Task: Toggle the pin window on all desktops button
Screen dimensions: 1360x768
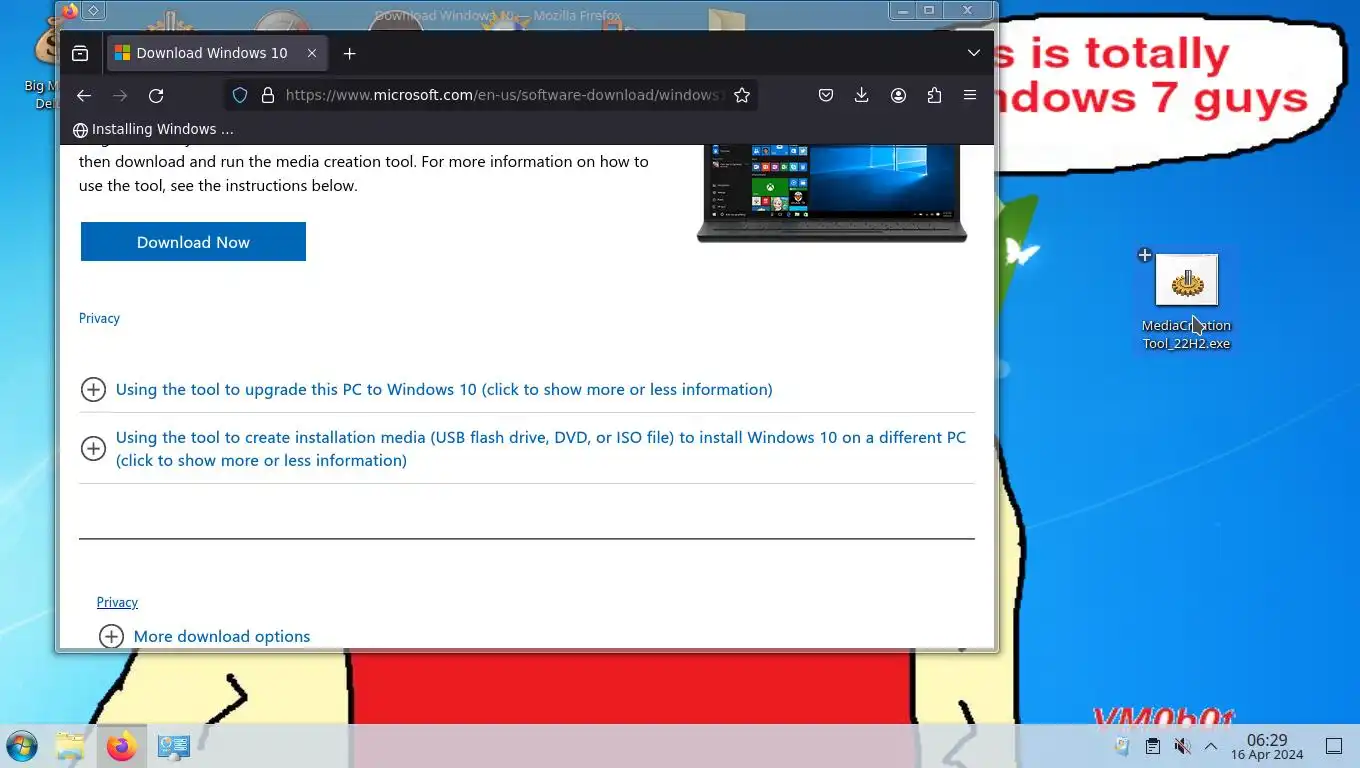Action: tap(93, 11)
